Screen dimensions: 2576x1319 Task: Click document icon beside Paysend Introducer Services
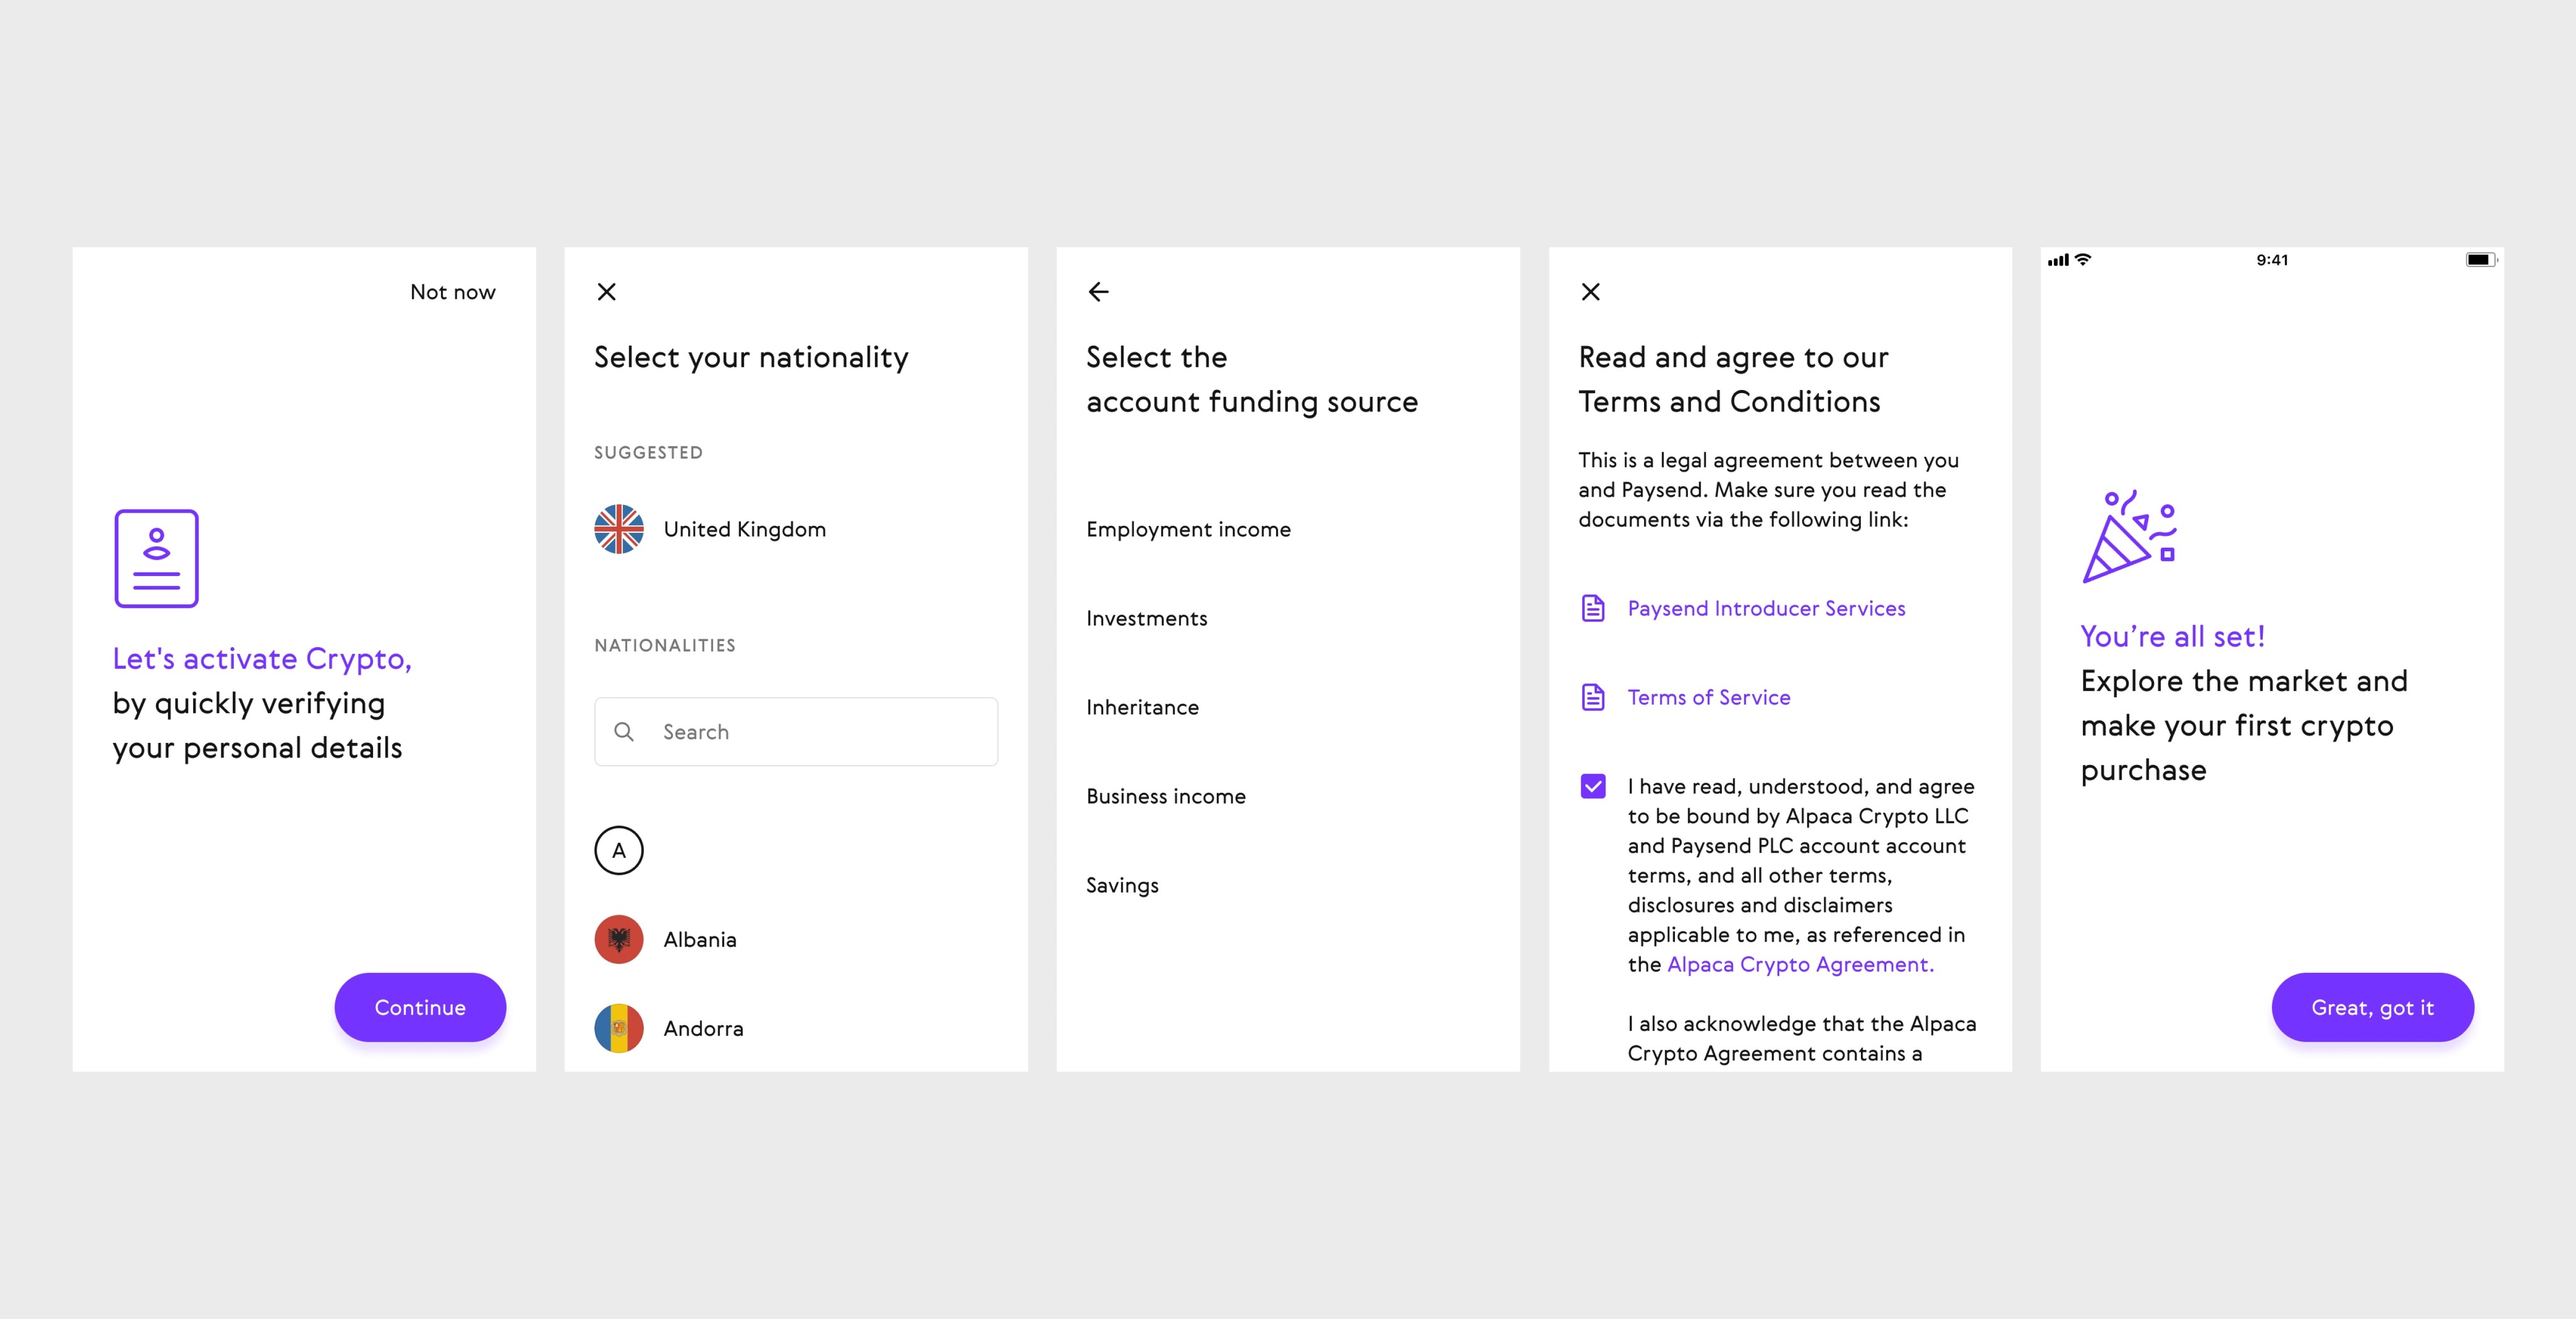1593,608
